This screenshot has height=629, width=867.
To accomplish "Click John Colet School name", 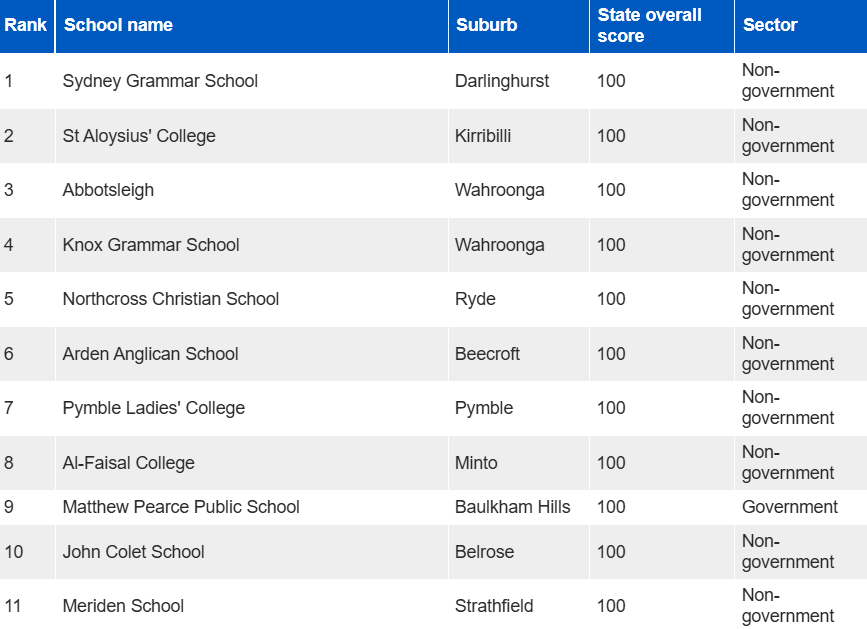I will (133, 552).
